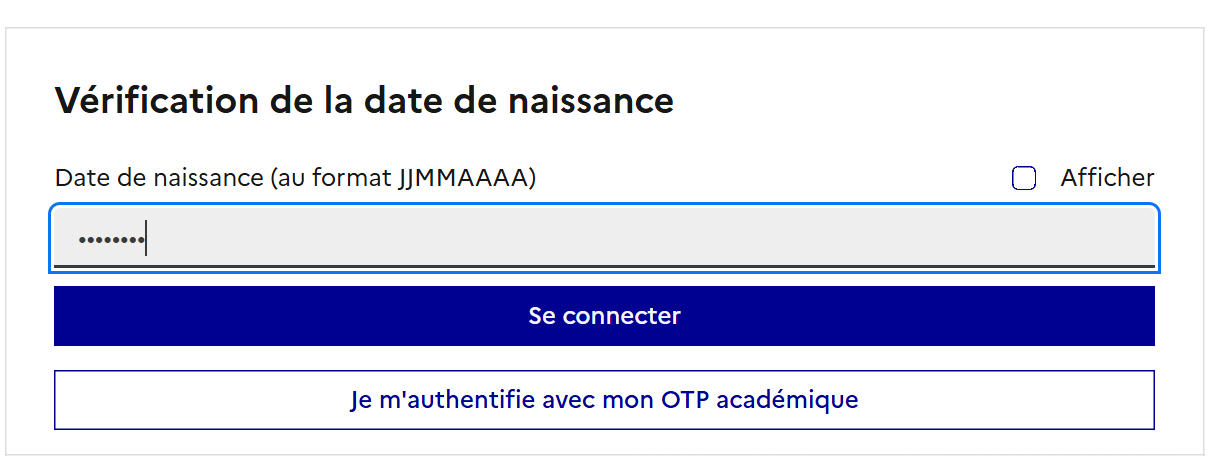Check the square box beside Afficher
1224x476 pixels.
click(x=1023, y=179)
